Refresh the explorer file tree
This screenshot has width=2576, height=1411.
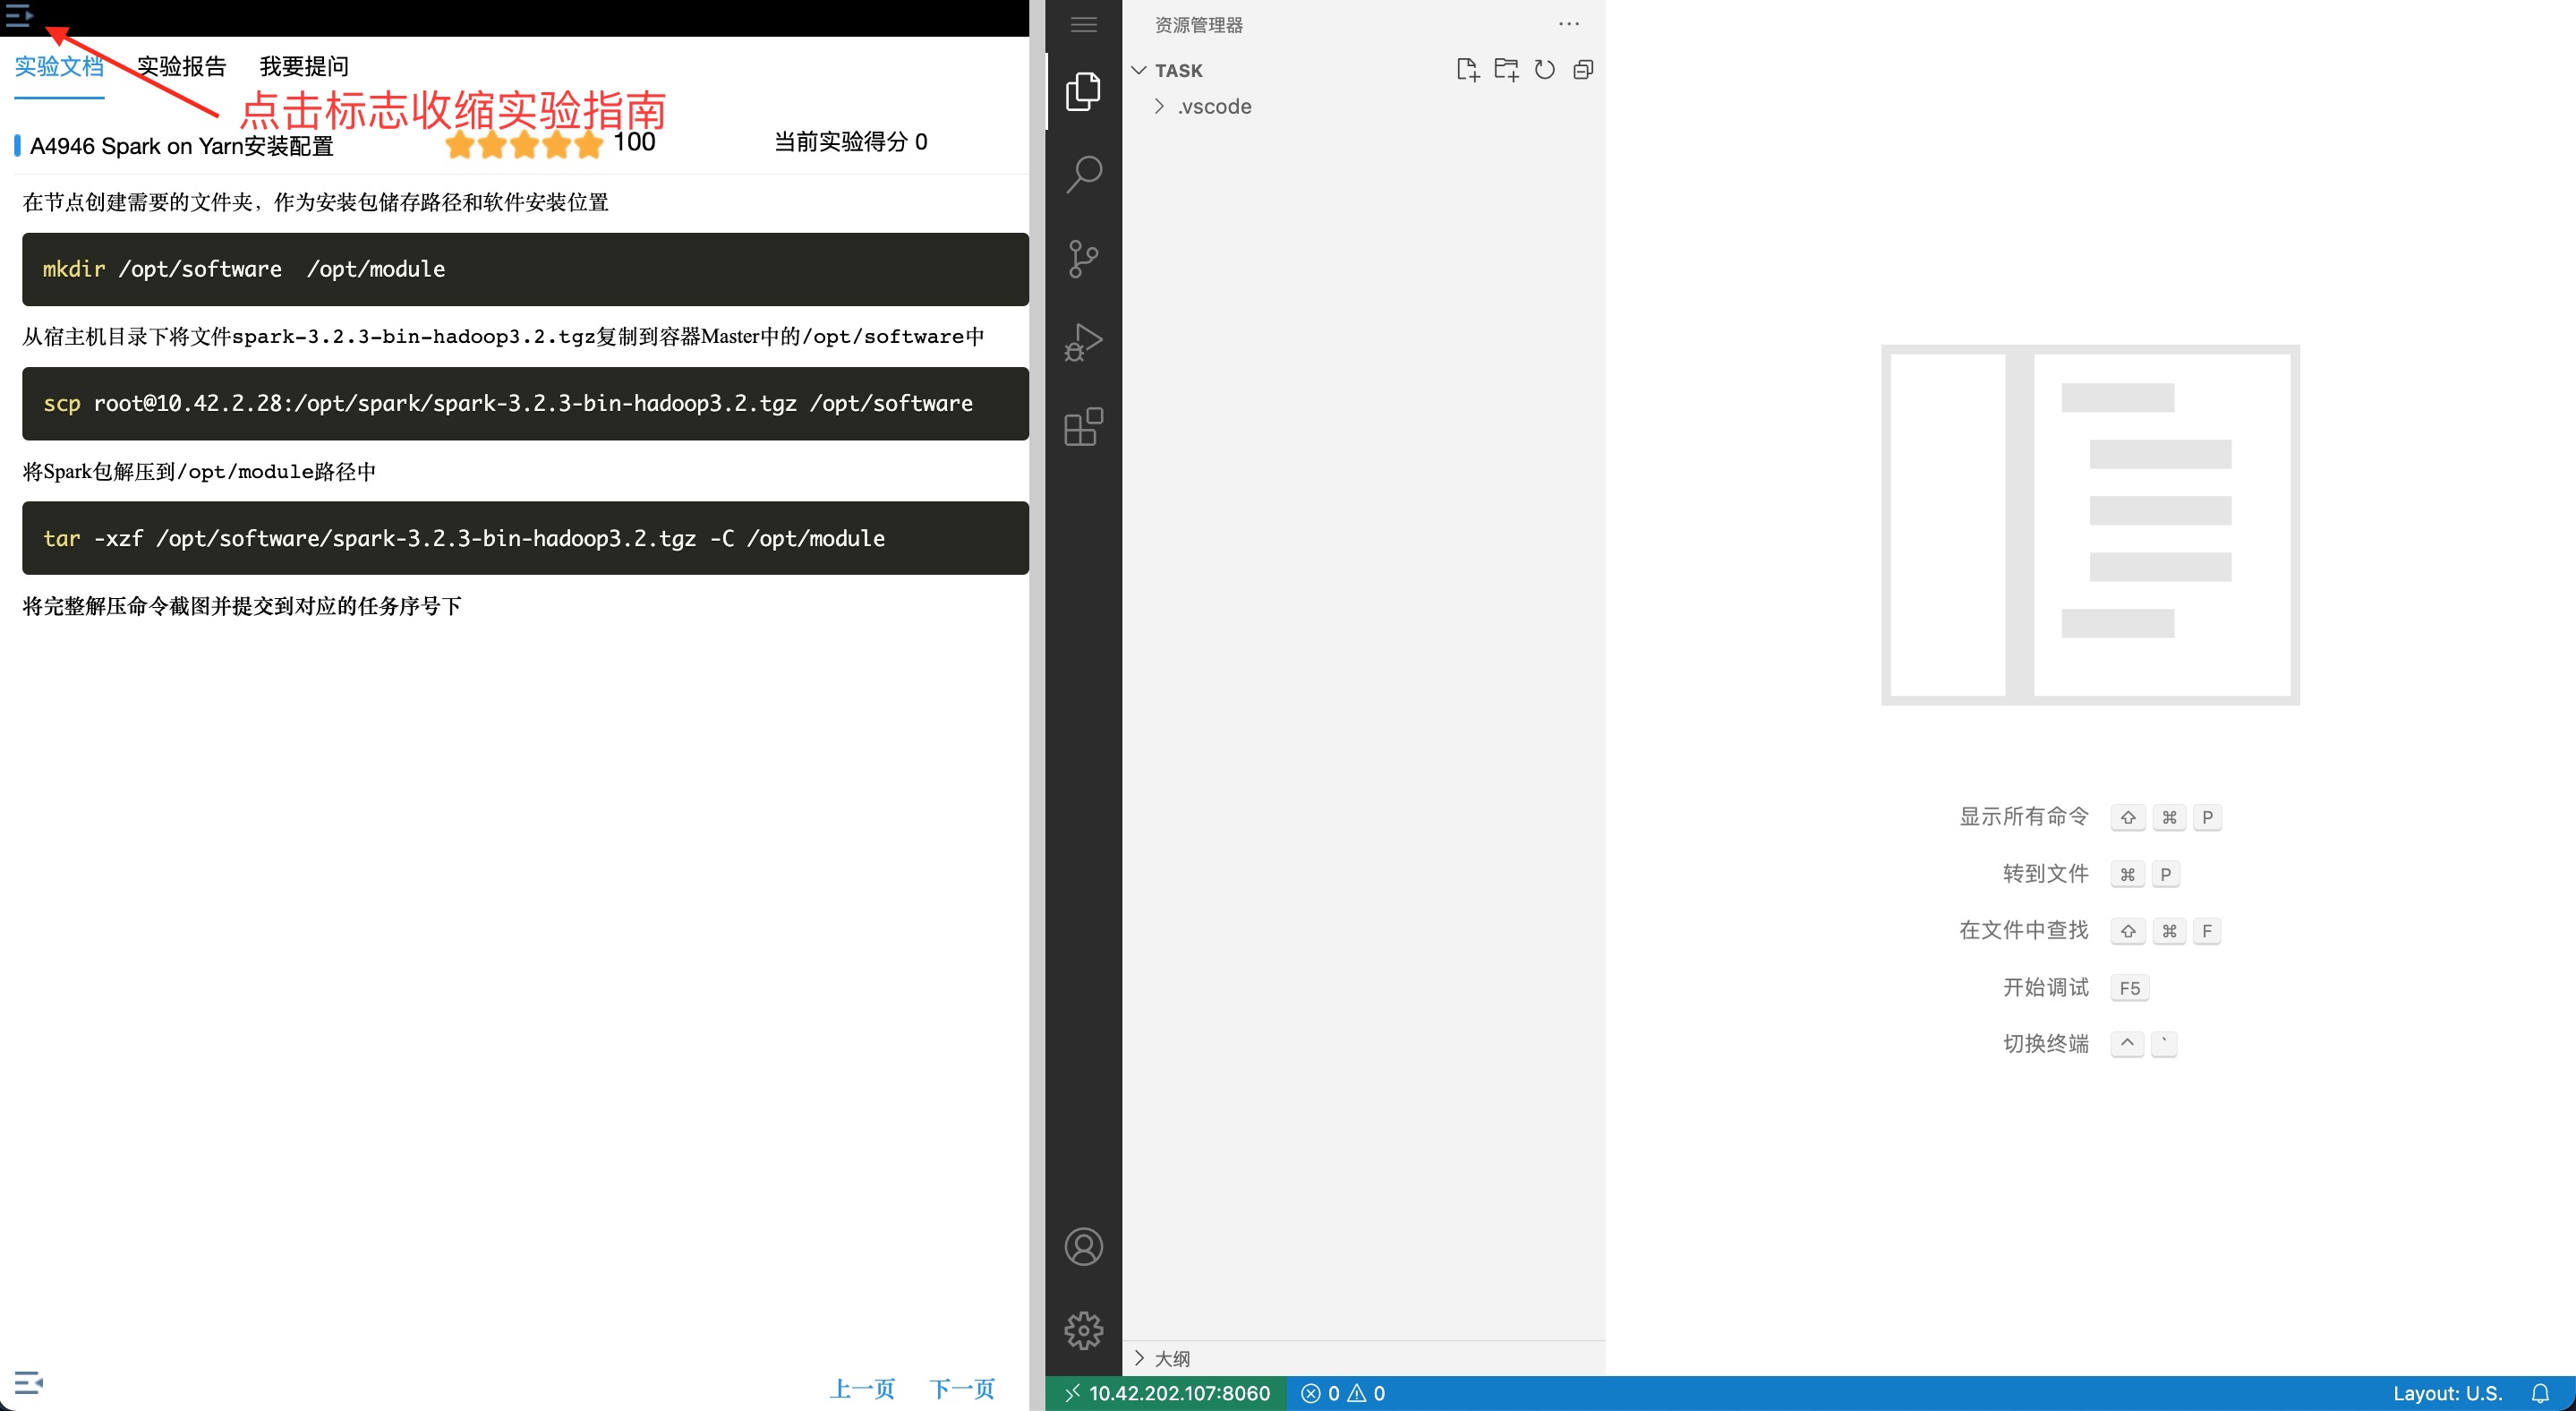1544,70
